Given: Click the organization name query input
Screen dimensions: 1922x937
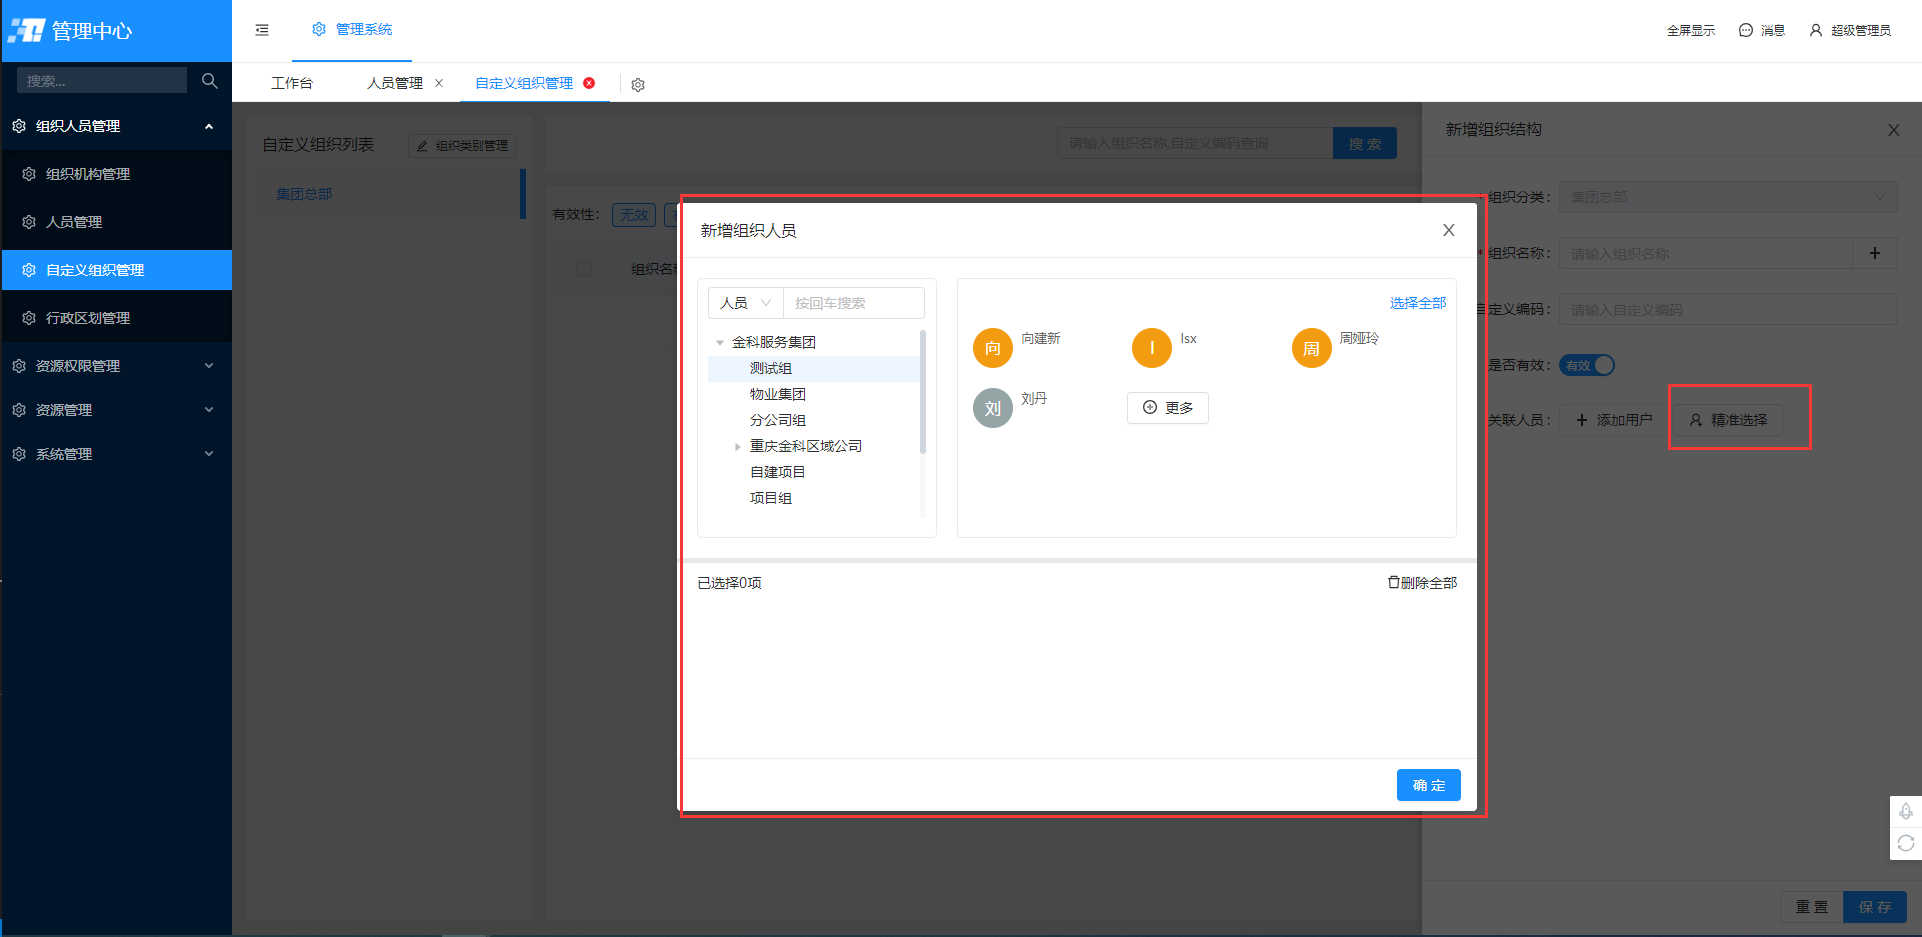Looking at the screenshot, I should click(1195, 143).
